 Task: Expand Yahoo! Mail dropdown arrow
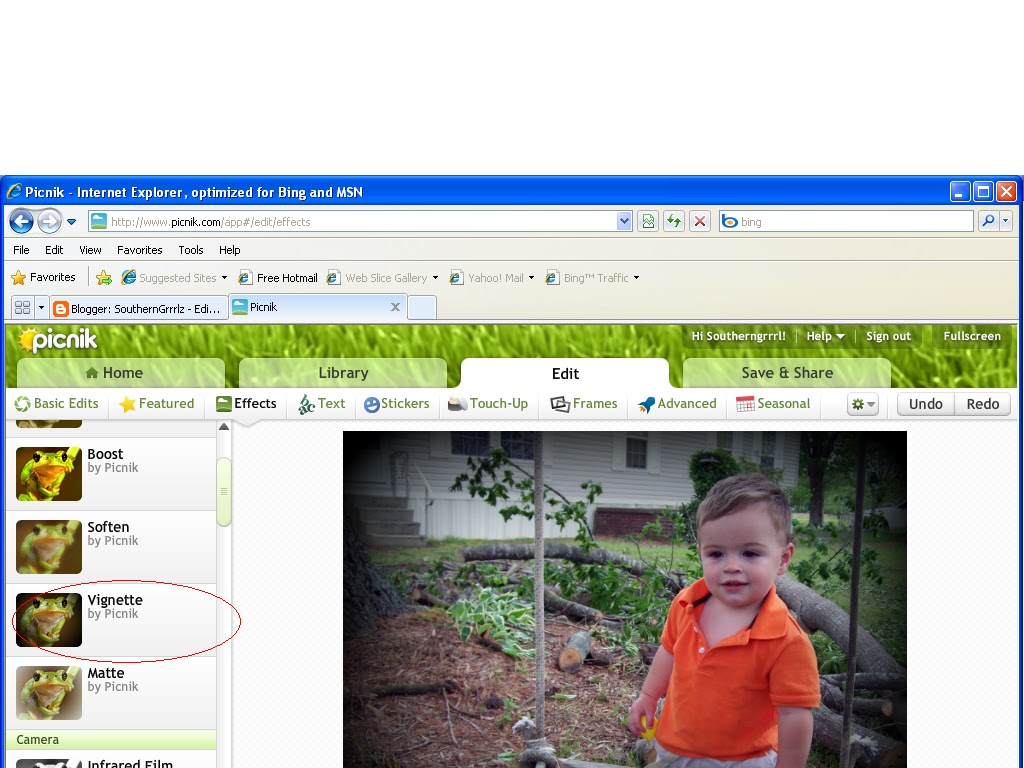pyautogui.click(x=531, y=278)
